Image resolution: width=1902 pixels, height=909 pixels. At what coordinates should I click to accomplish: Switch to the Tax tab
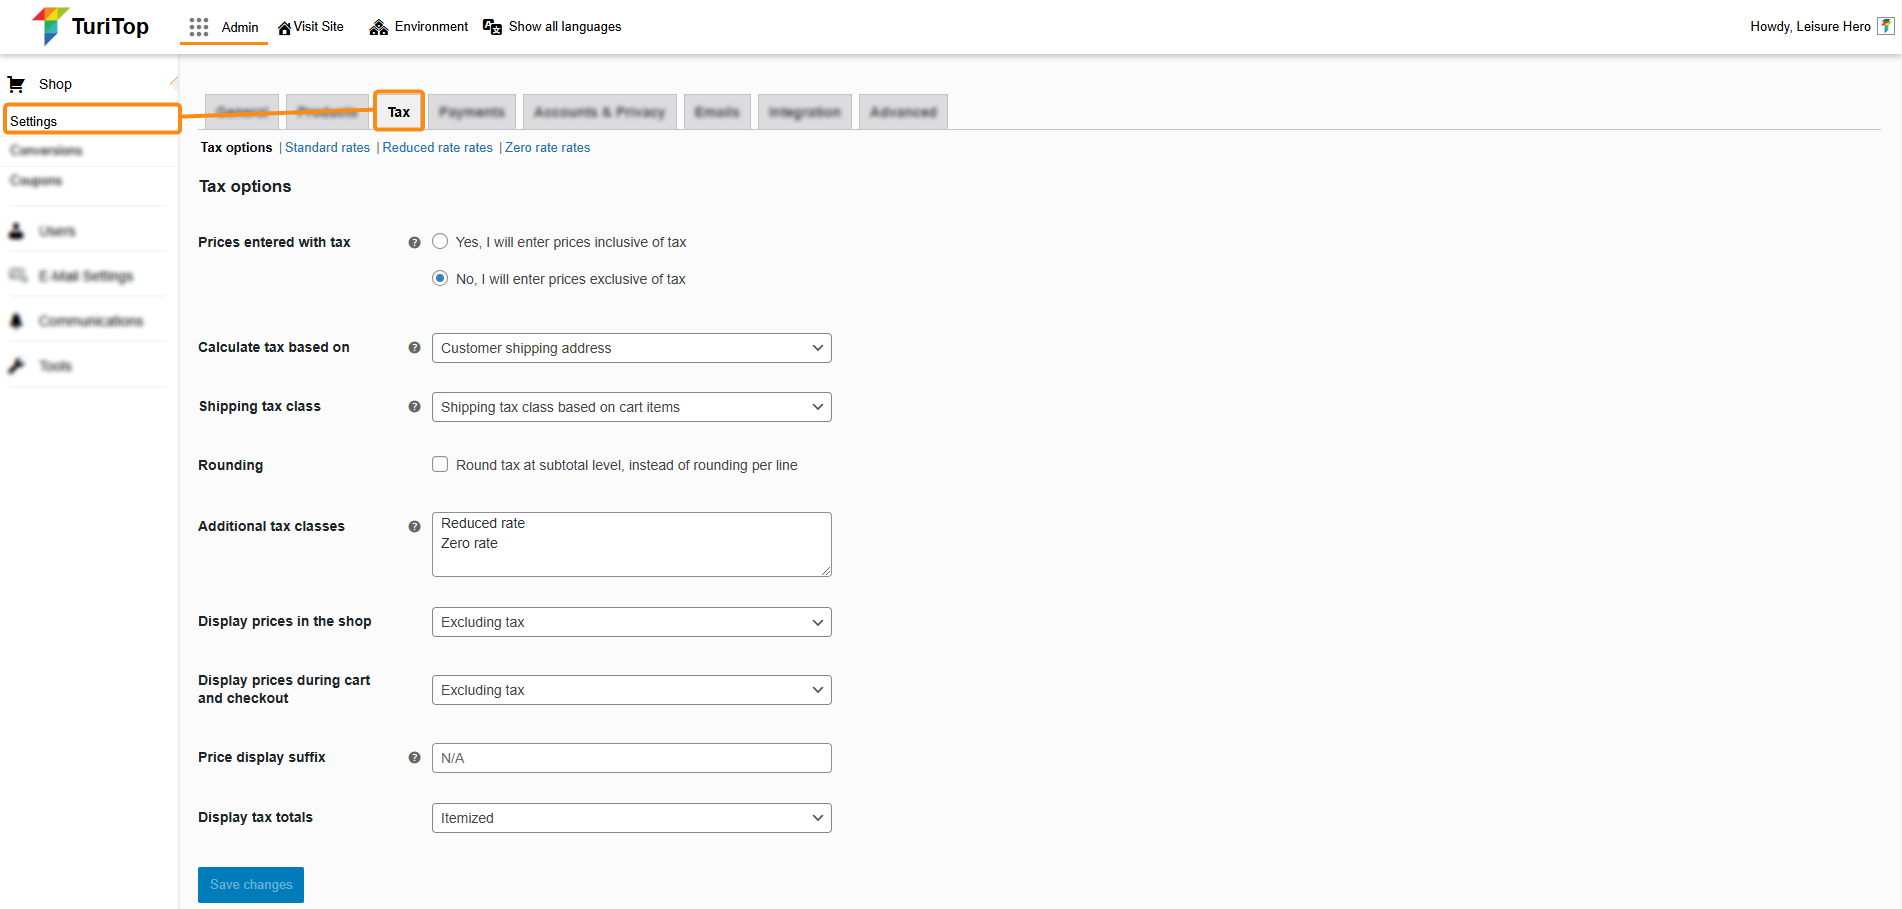(399, 112)
